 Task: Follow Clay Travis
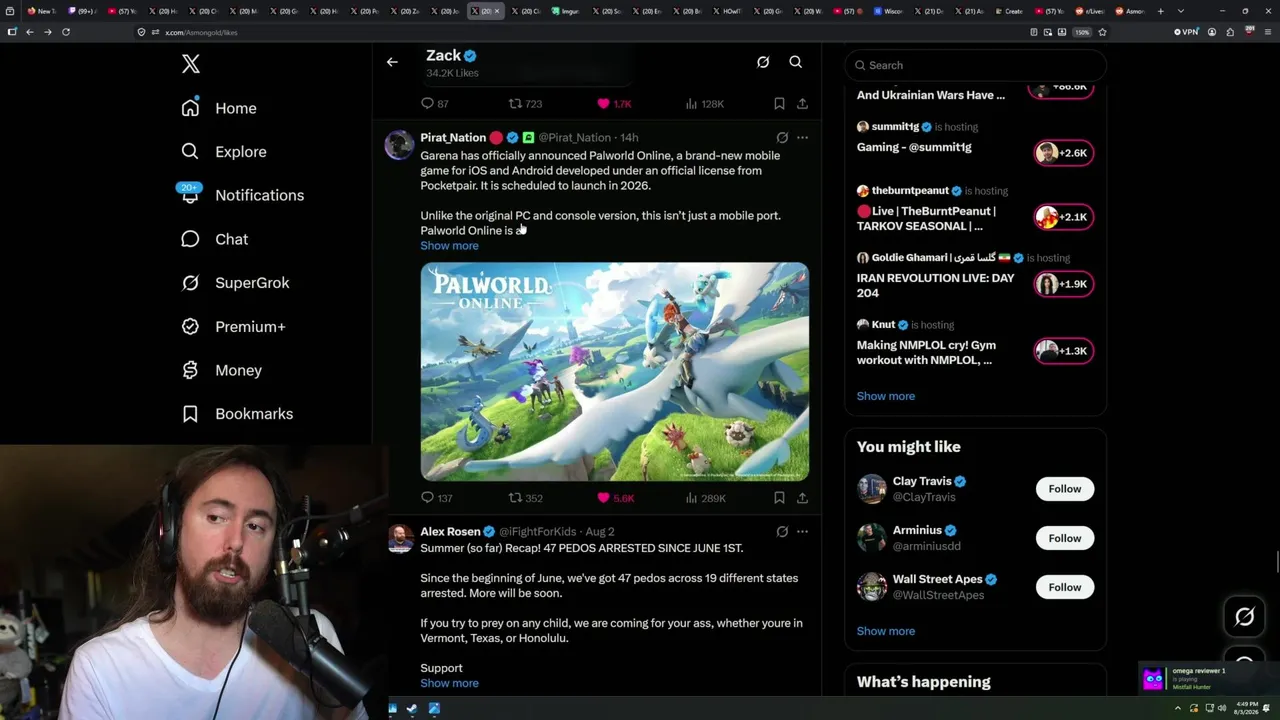coord(1065,489)
